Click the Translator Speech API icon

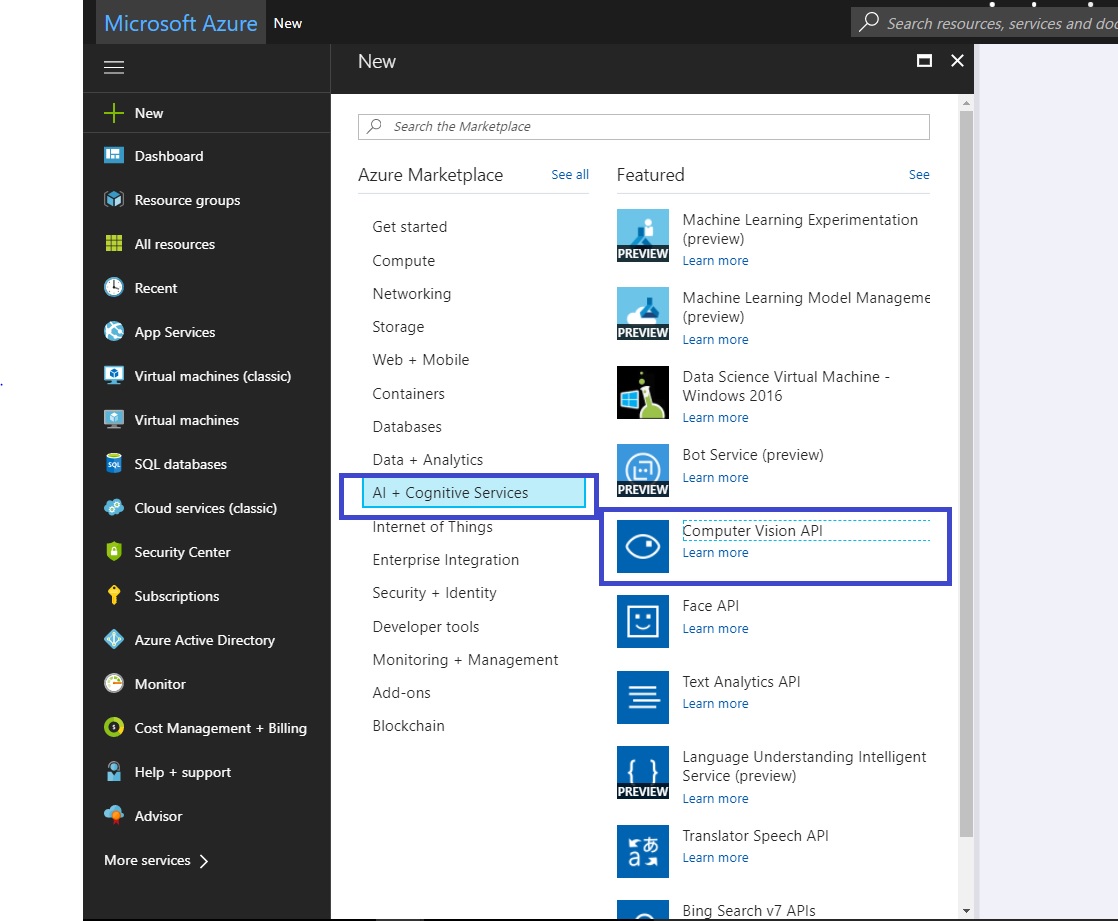pyautogui.click(x=642, y=851)
